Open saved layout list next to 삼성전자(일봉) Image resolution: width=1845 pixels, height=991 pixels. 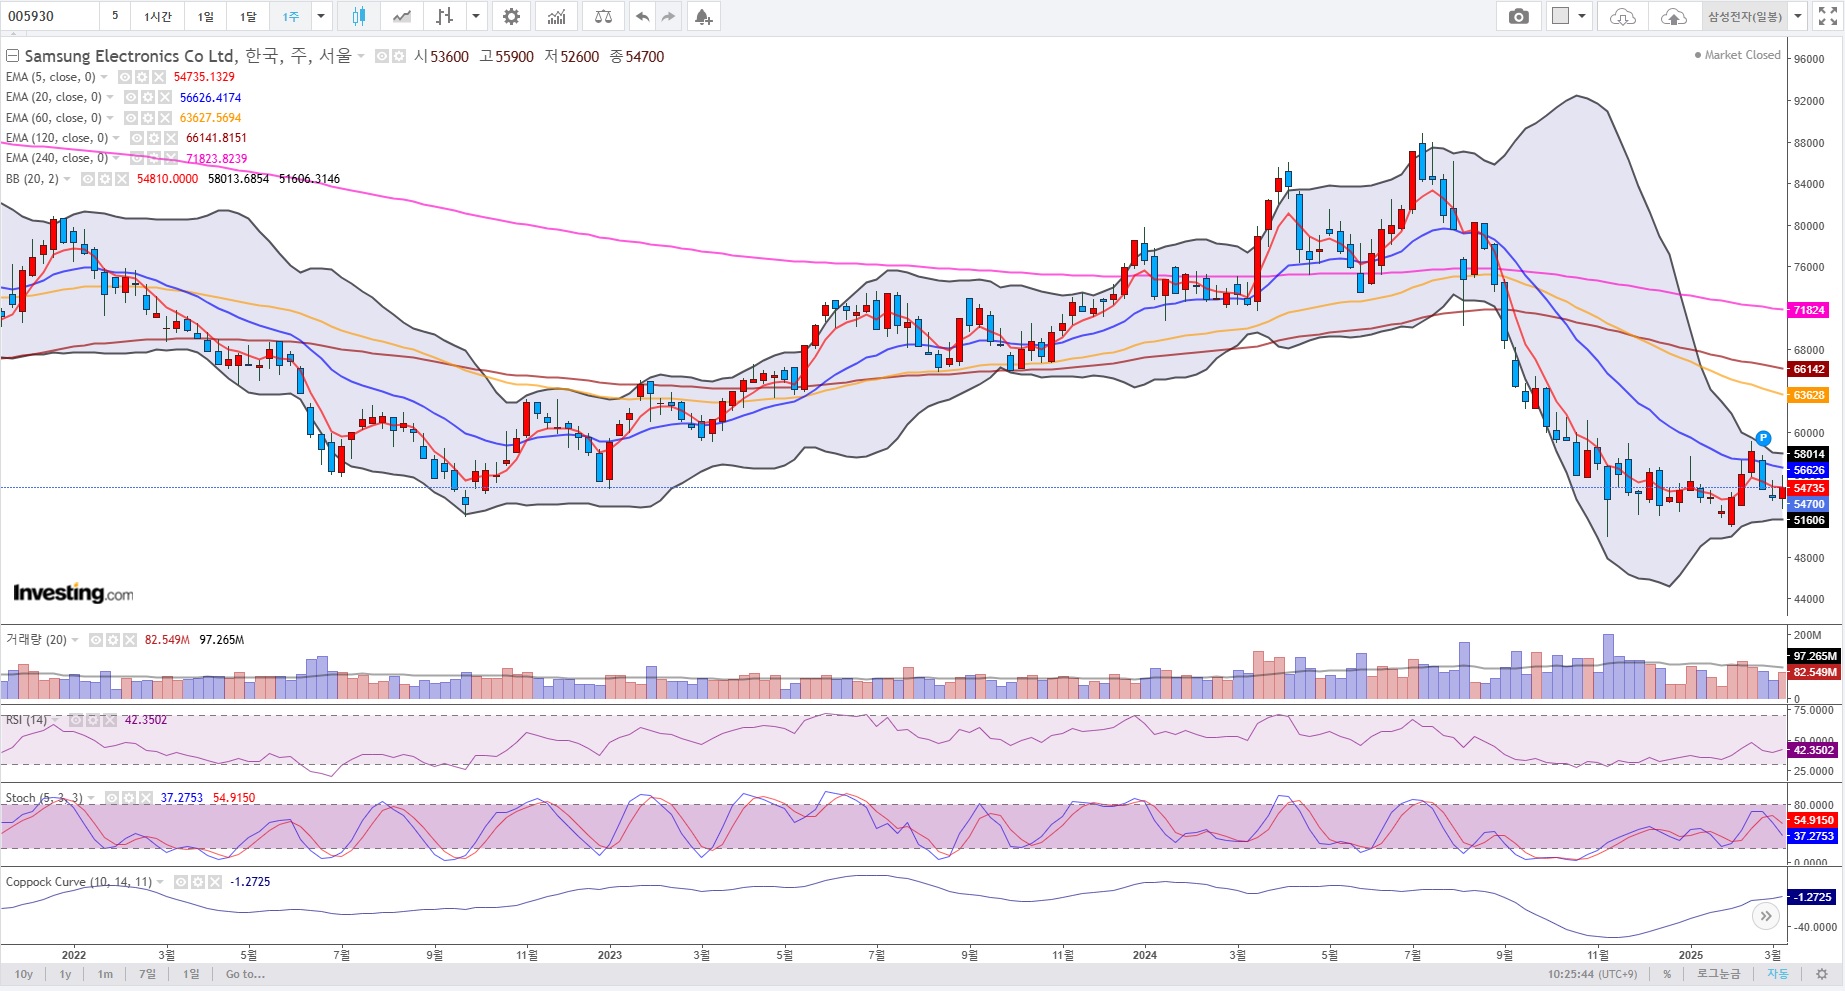pos(1798,16)
